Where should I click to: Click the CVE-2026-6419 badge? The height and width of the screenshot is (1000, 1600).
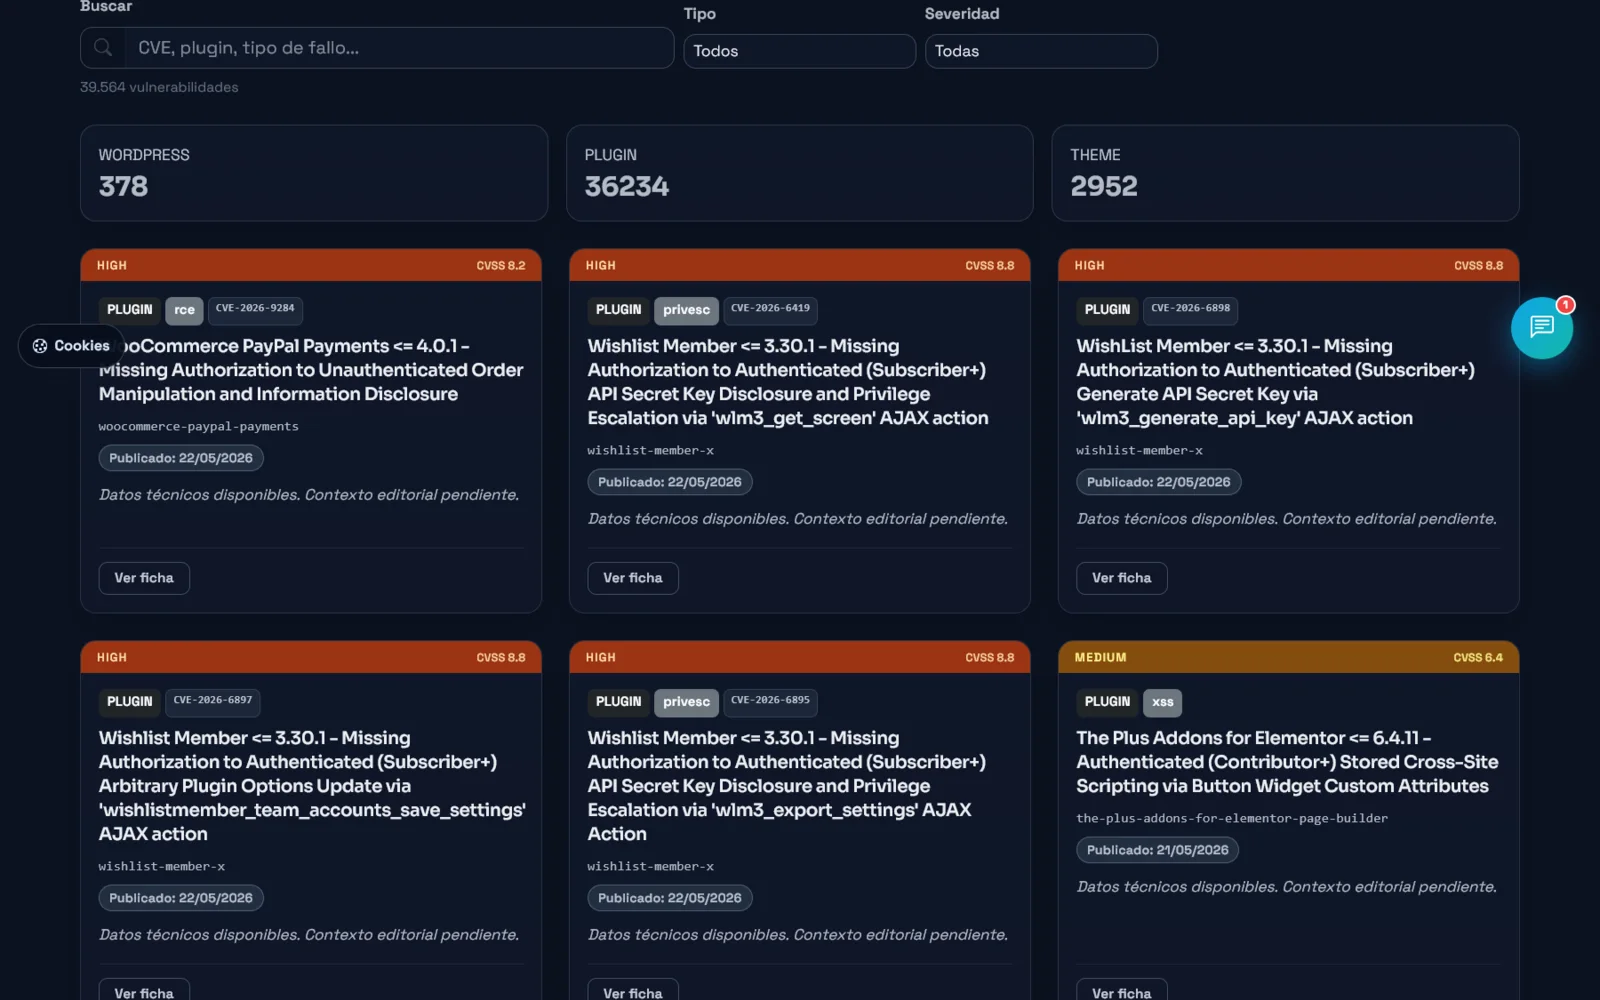pyautogui.click(x=770, y=309)
